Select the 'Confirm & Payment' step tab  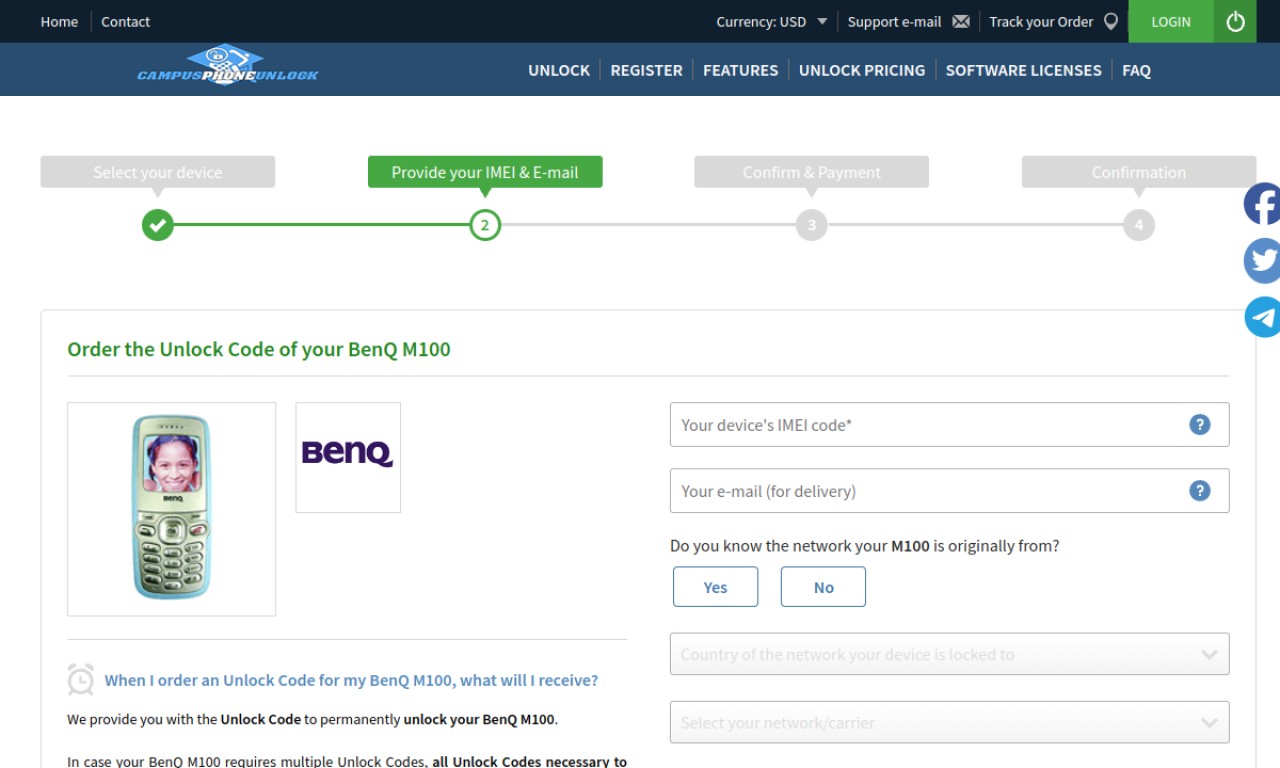(x=812, y=172)
